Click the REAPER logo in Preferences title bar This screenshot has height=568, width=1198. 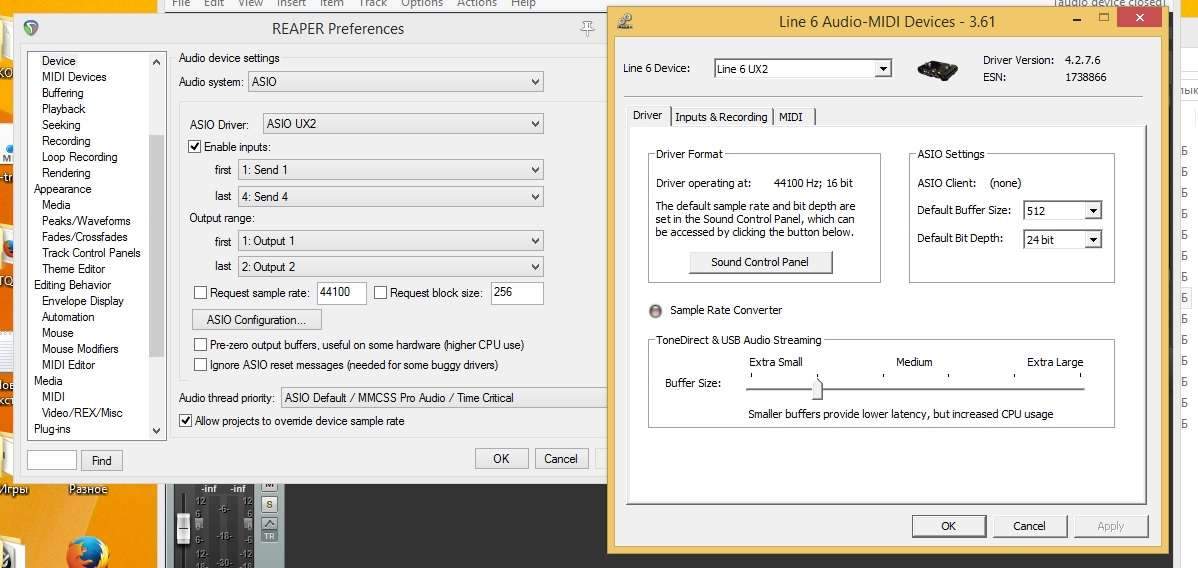tap(31, 29)
